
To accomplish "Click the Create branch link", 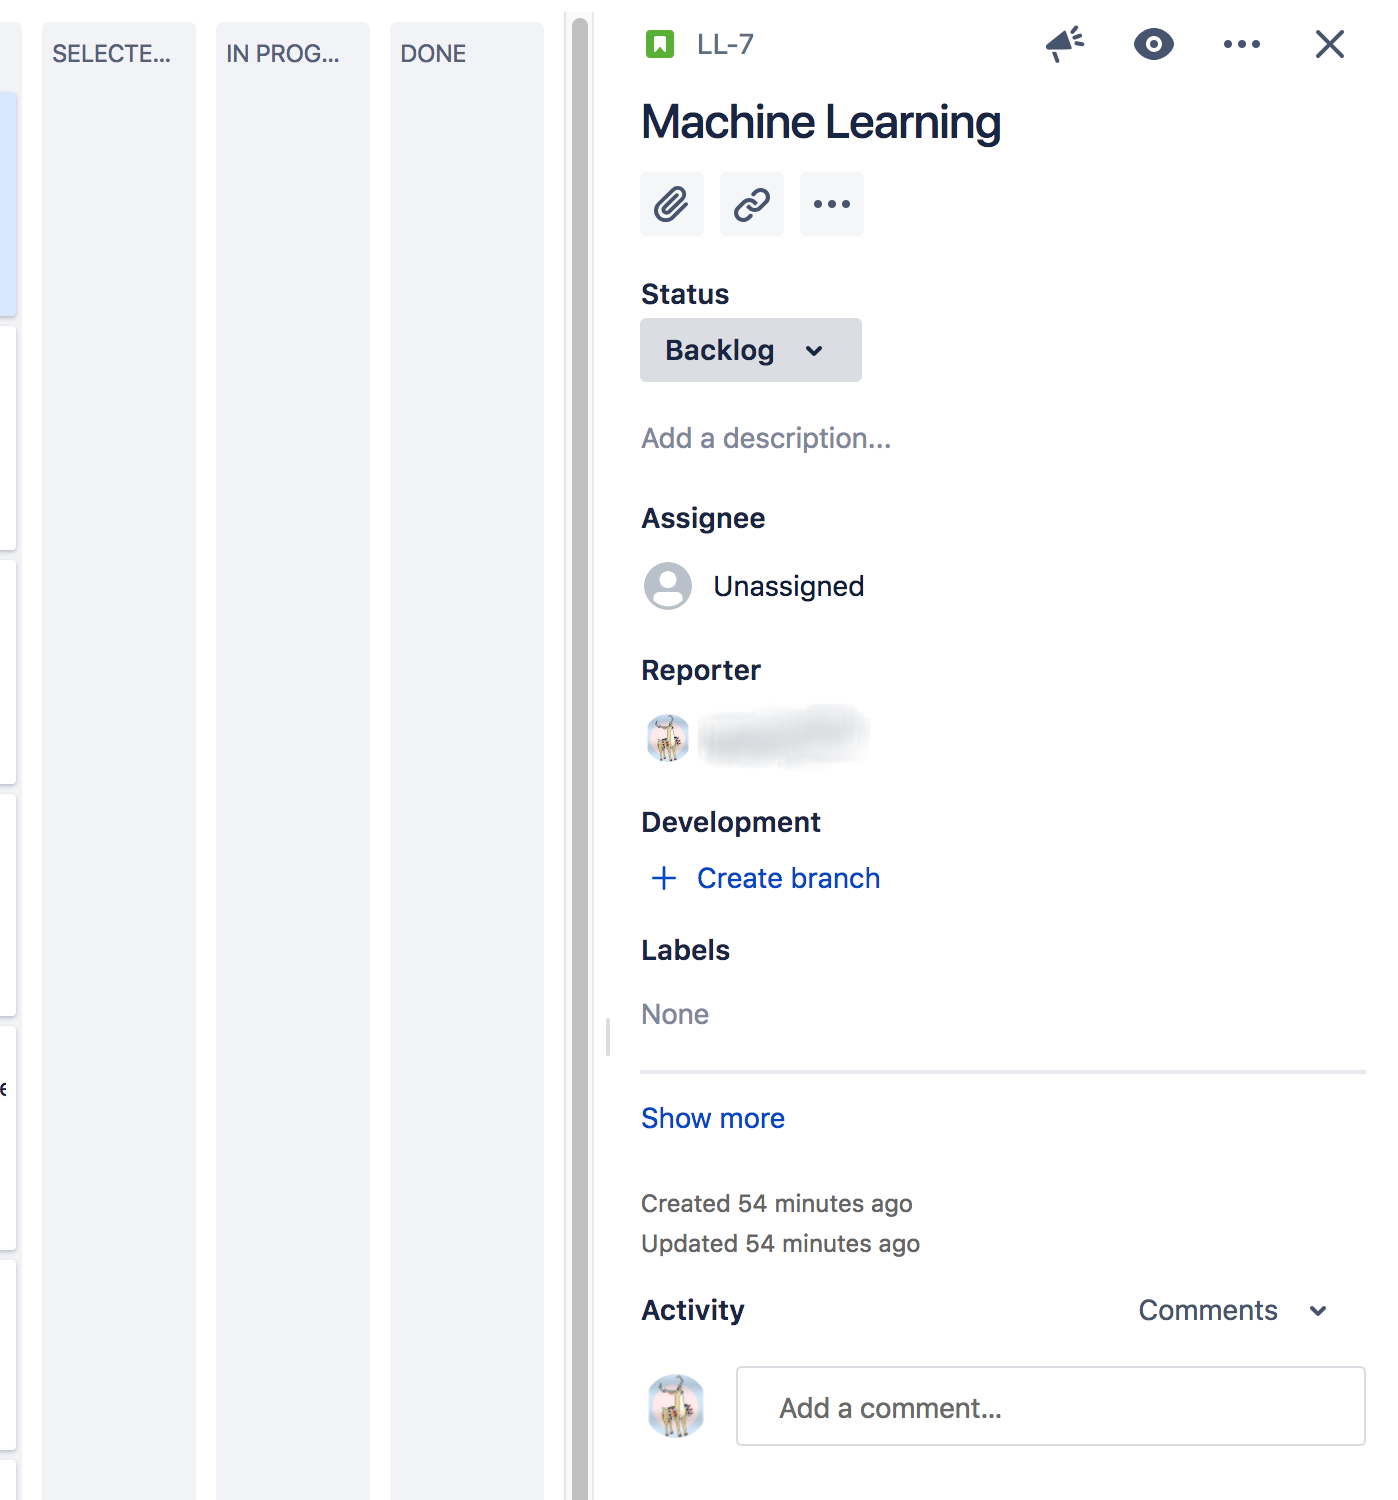I will click(788, 878).
